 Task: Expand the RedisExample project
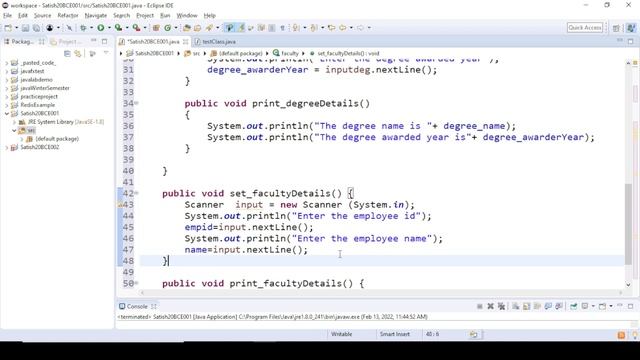click(x=7, y=105)
